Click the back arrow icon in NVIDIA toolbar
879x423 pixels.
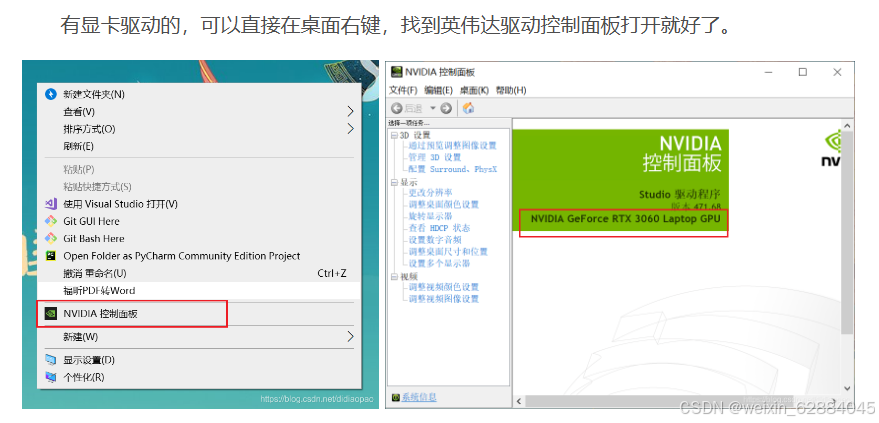[x=396, y=108]
